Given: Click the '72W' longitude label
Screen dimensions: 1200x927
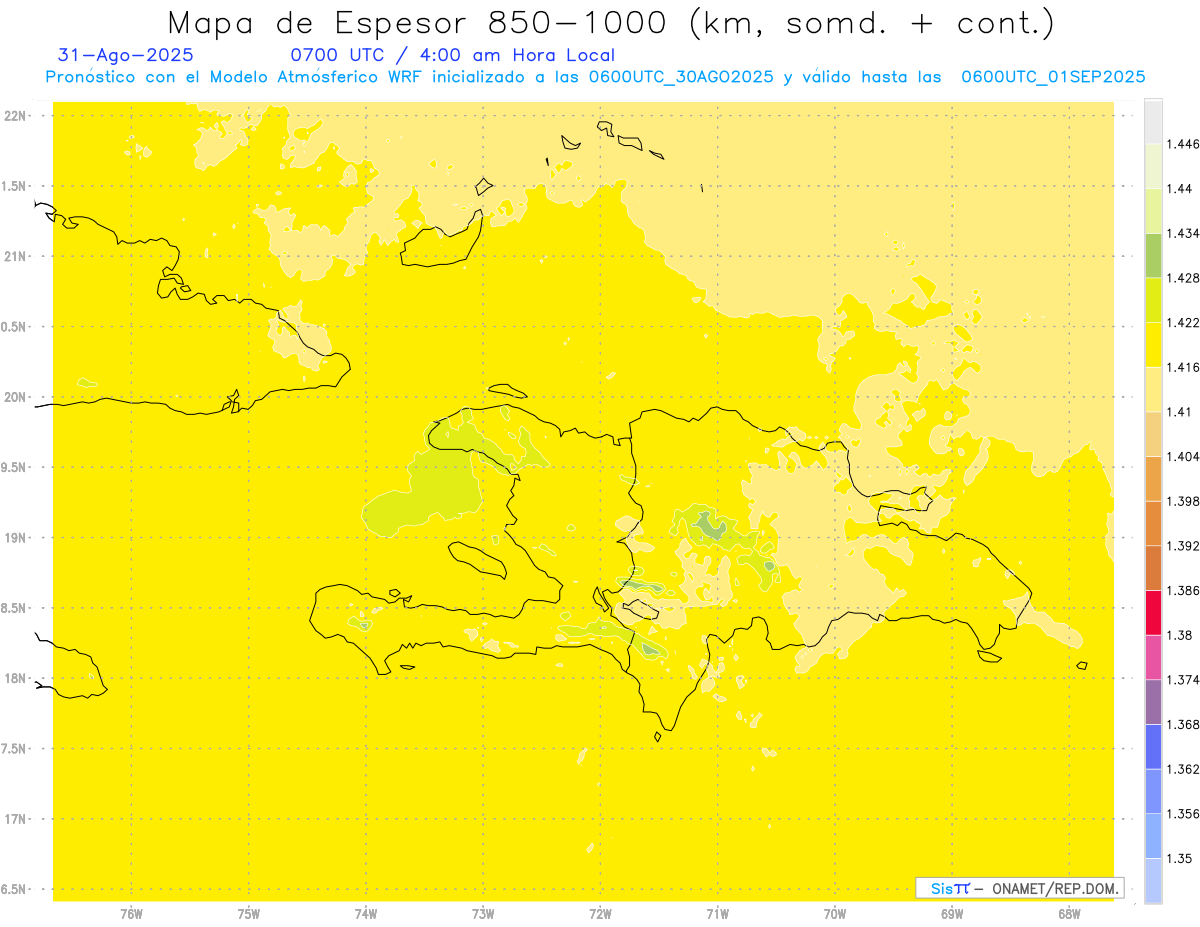Looking at the screenshot, I should coord(601,914).
